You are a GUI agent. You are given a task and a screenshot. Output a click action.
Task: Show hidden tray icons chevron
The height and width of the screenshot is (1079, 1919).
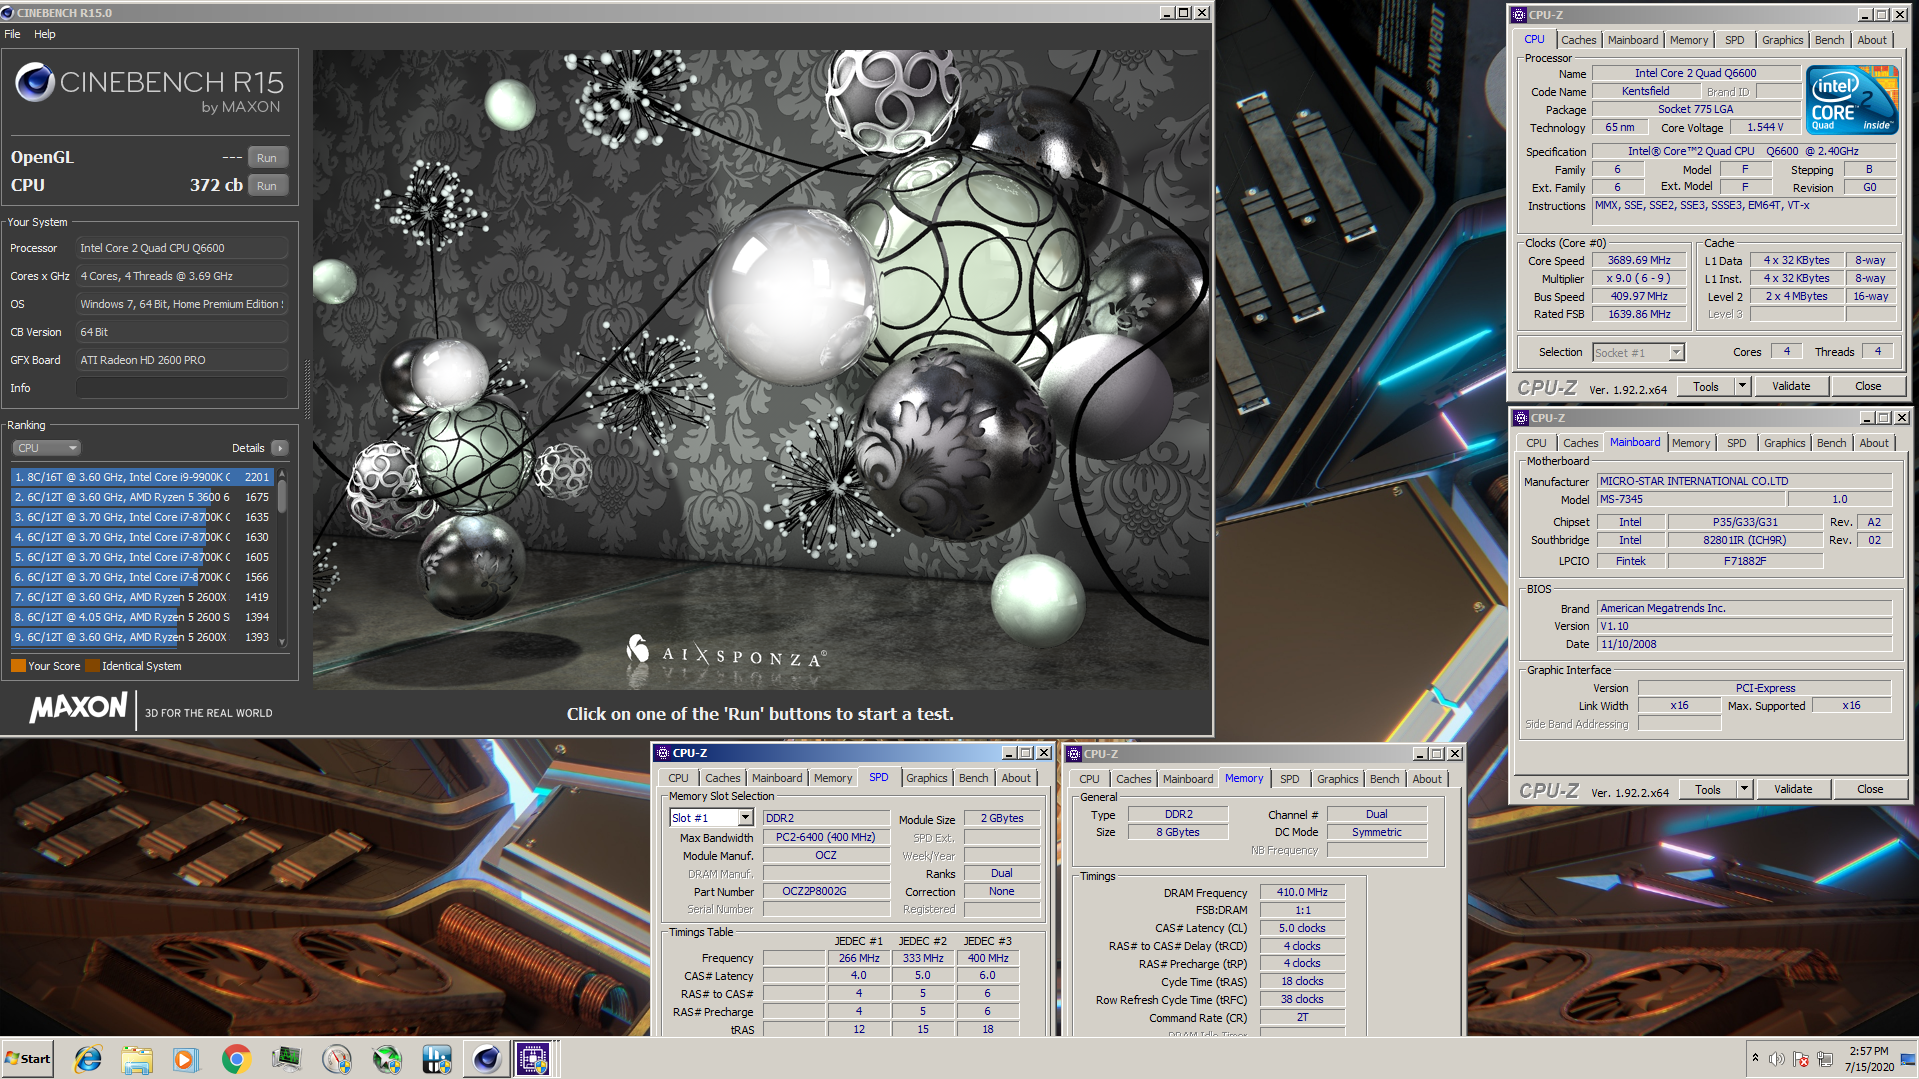pyautogui.click(x=1755, y=1058)
